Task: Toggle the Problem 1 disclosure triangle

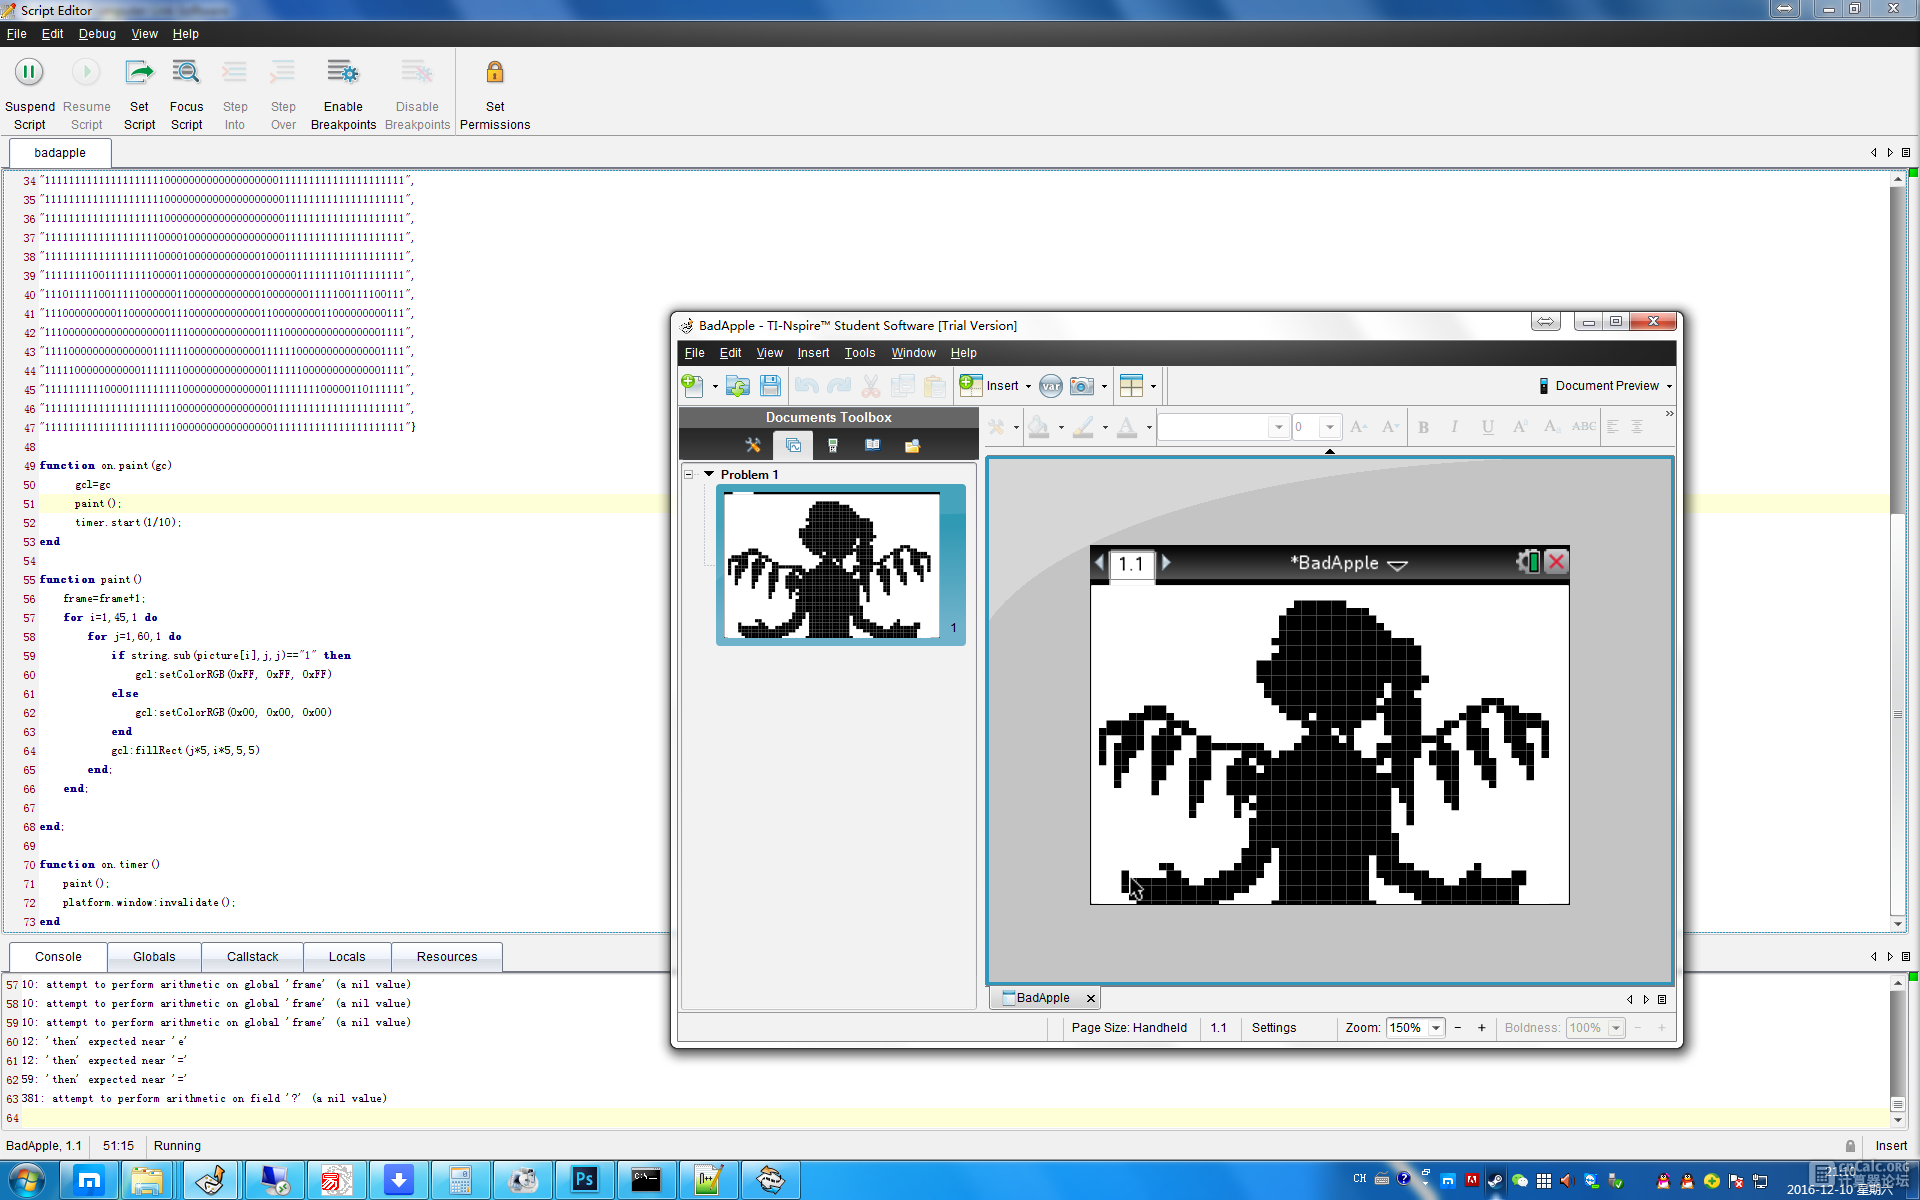Action: coord(709,474)
